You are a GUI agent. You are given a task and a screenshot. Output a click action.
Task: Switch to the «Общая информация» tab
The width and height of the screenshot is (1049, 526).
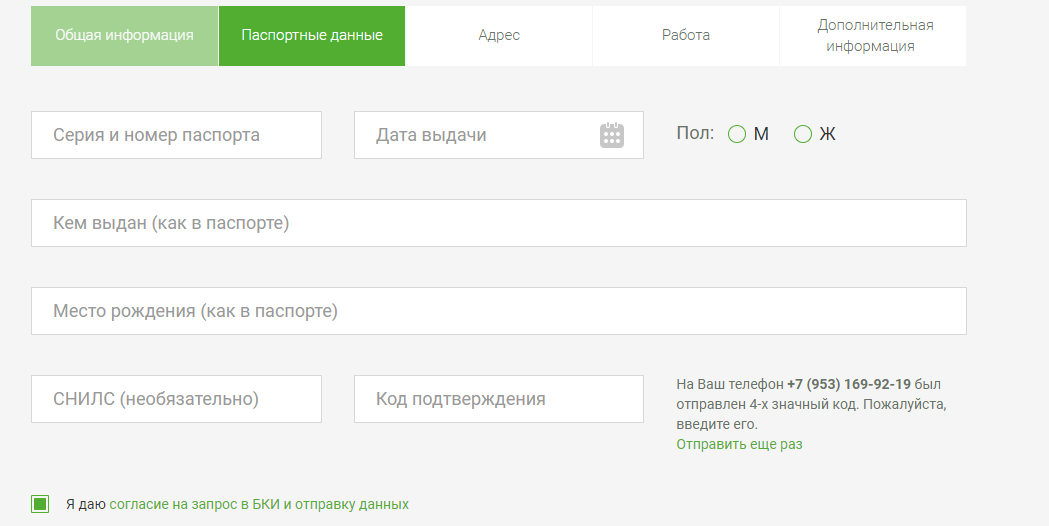point(124,35)
